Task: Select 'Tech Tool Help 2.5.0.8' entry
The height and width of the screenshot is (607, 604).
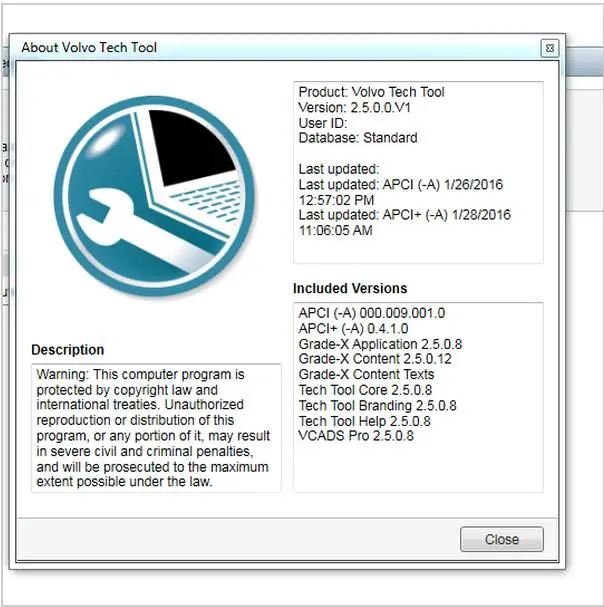Action: click(364, 421)
